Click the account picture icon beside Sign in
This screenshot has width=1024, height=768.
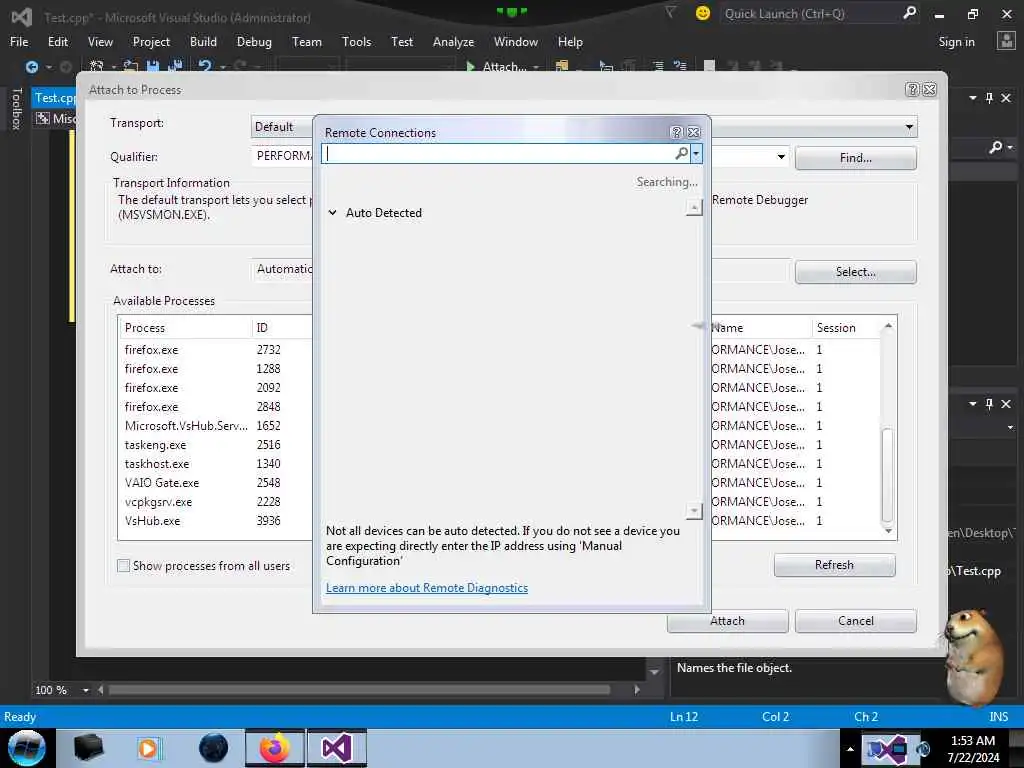(x=1006, y=41)
